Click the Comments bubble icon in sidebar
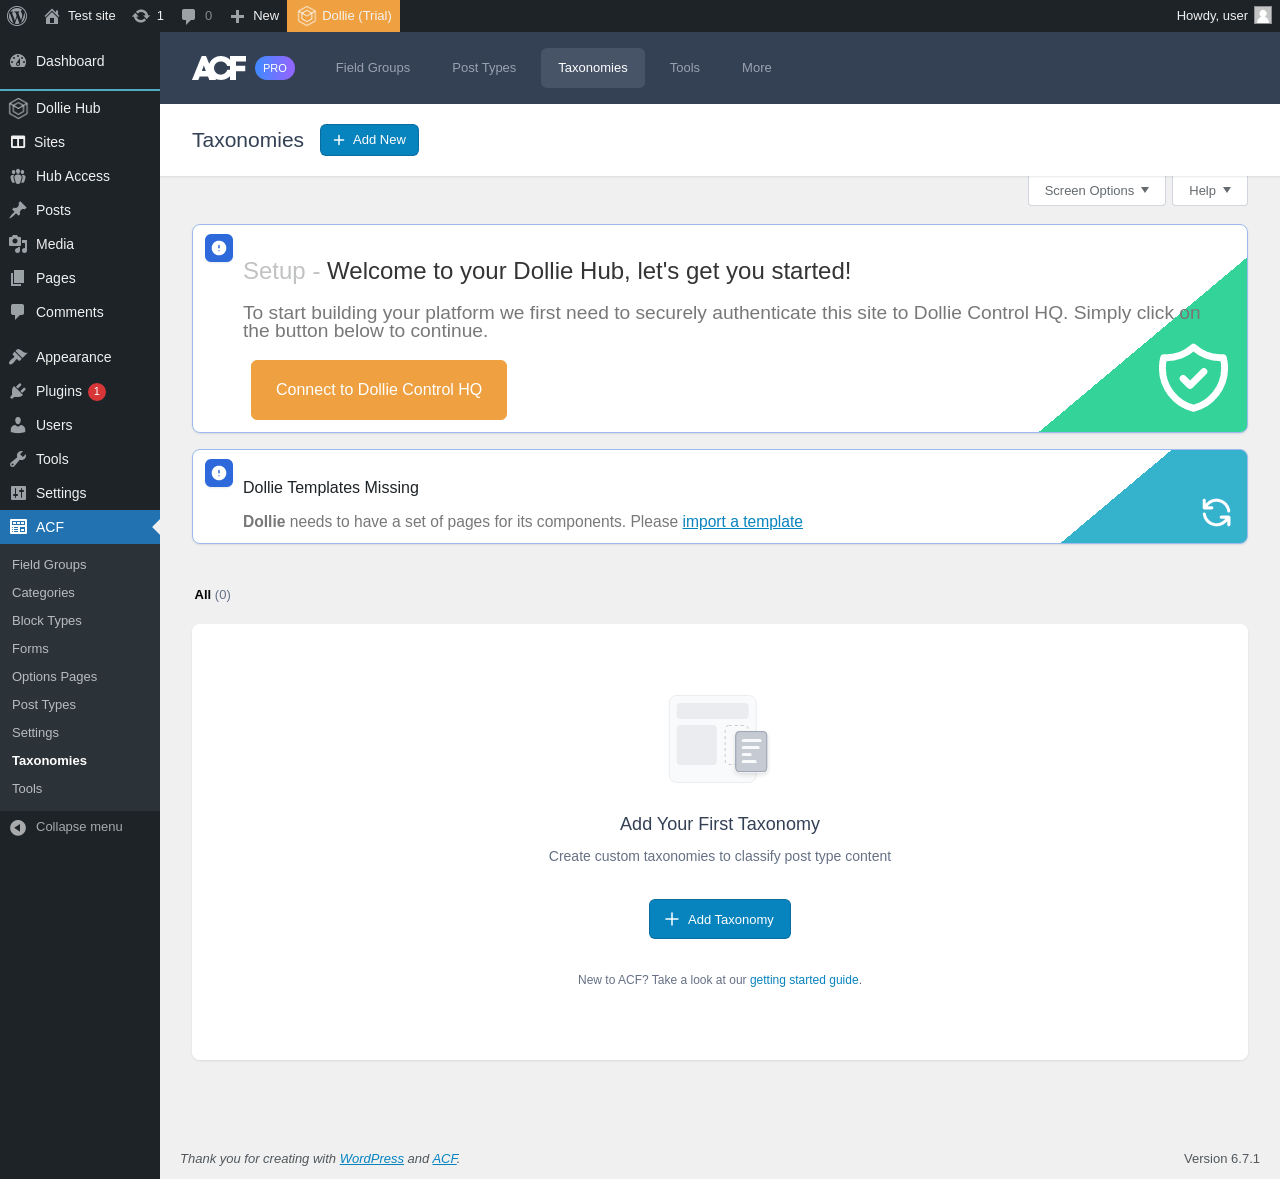Image resolution: width=1280 pixels, height=1179 pixels. point(18,312)
